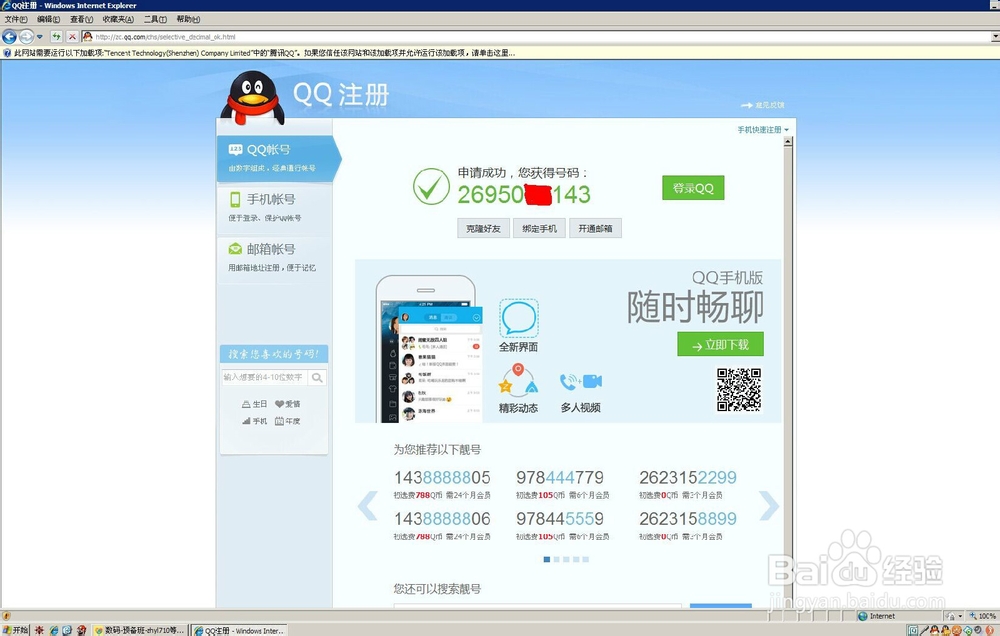Click the 立即下载 button
The height and width of the screenshot is (636, 1000).
(x=720, y=344)
